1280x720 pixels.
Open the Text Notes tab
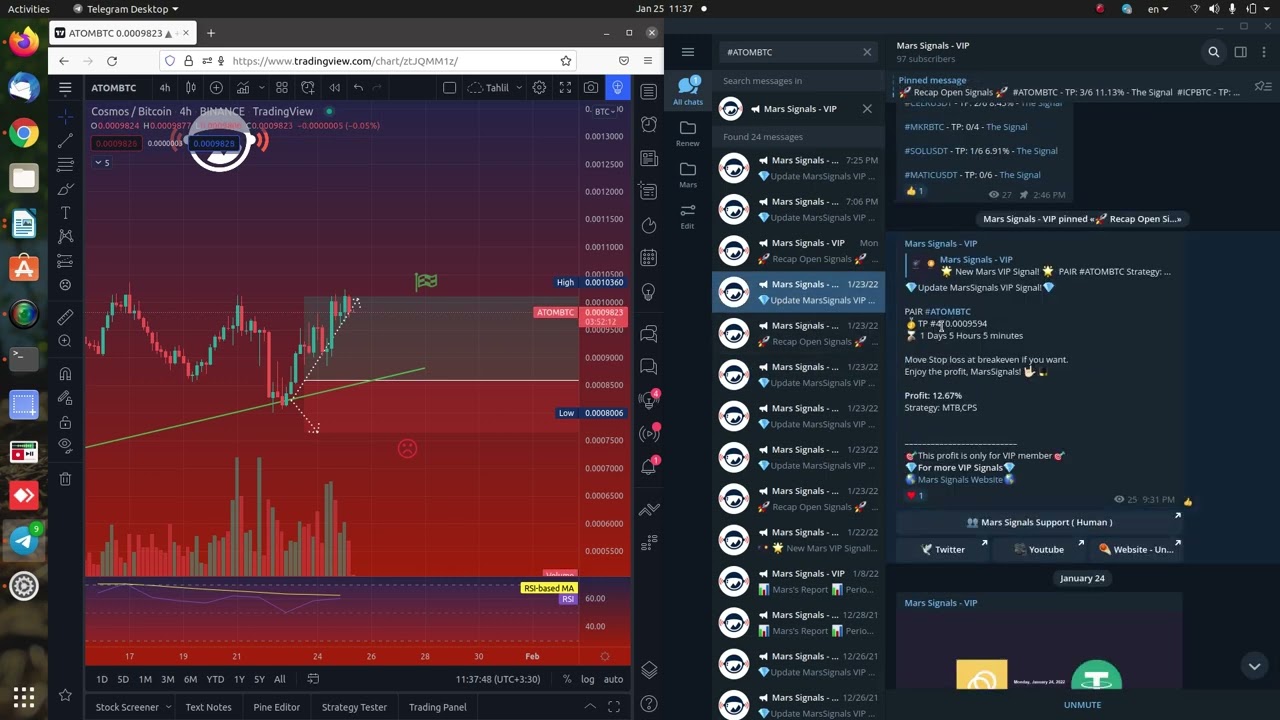click(208, 707)
